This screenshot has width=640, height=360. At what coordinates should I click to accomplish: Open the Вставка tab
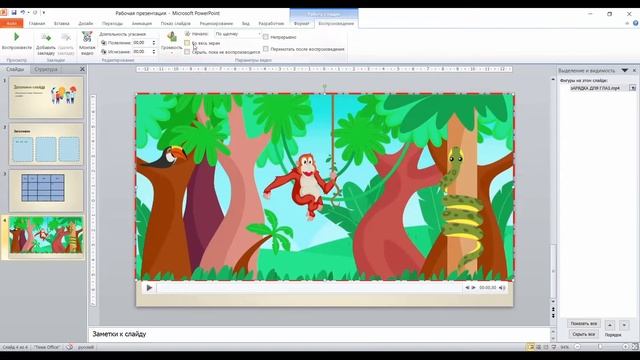62,23
